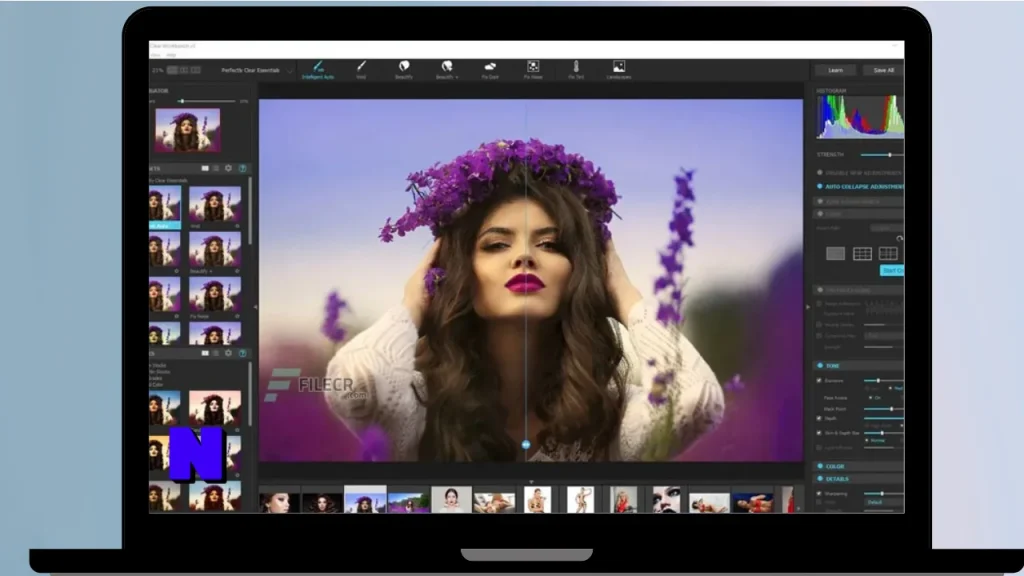The image size is (1024, 576).
Task: Choose the Beautify preset in the toolbar
Action: pyautogui.click(x=404, y=70)
